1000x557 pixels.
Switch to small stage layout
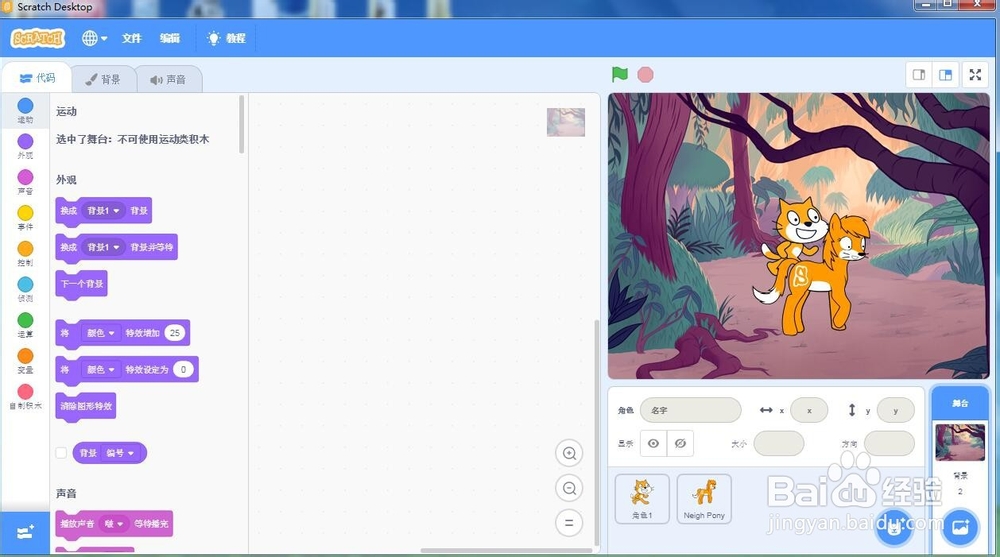pos(919,75)
